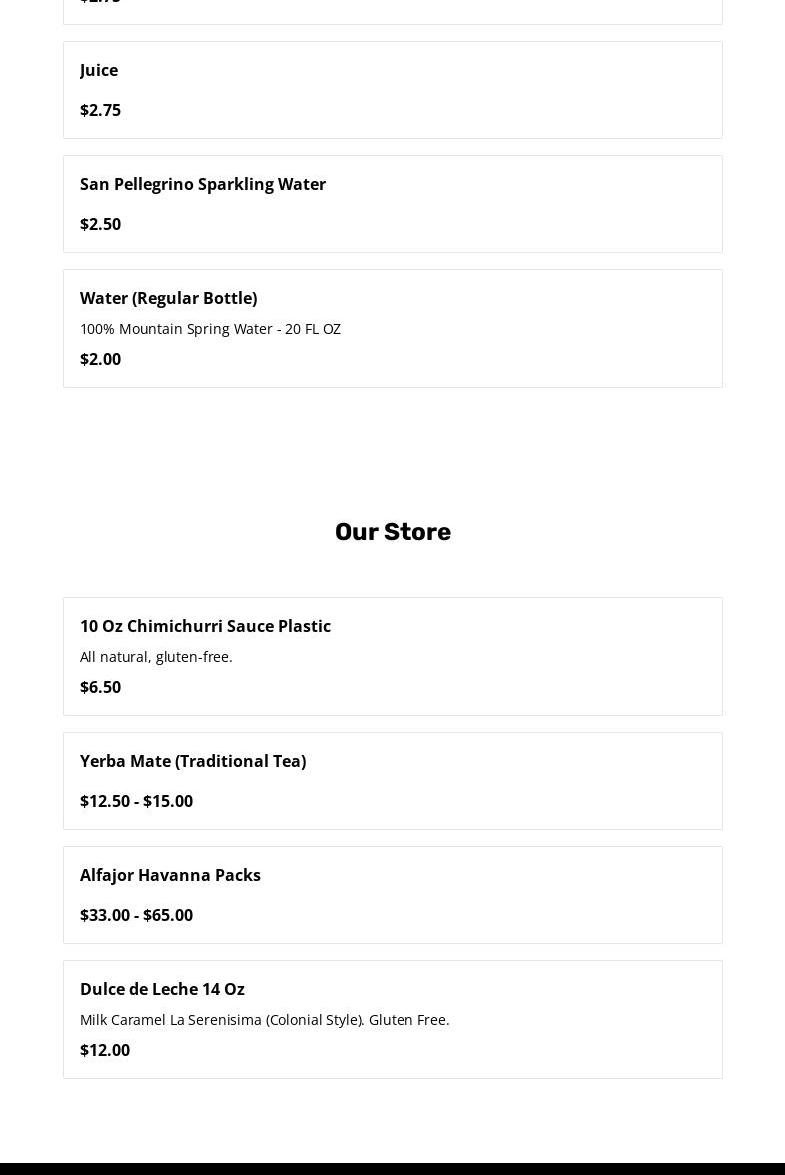Open Water (Regular Bottle) item

[168, 298]
